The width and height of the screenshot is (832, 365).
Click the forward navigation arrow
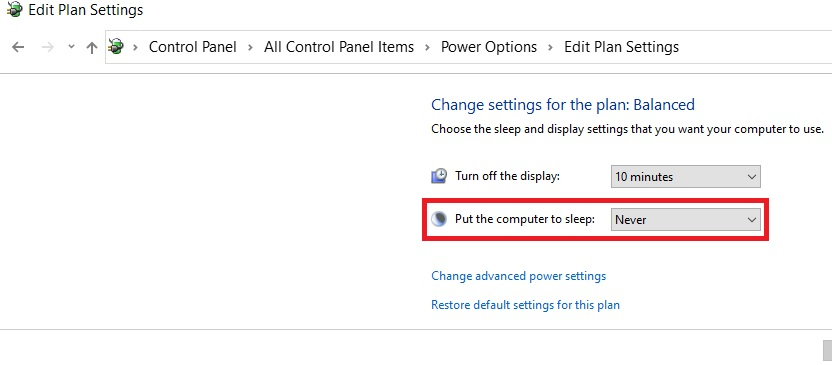(x=48, y=47)
